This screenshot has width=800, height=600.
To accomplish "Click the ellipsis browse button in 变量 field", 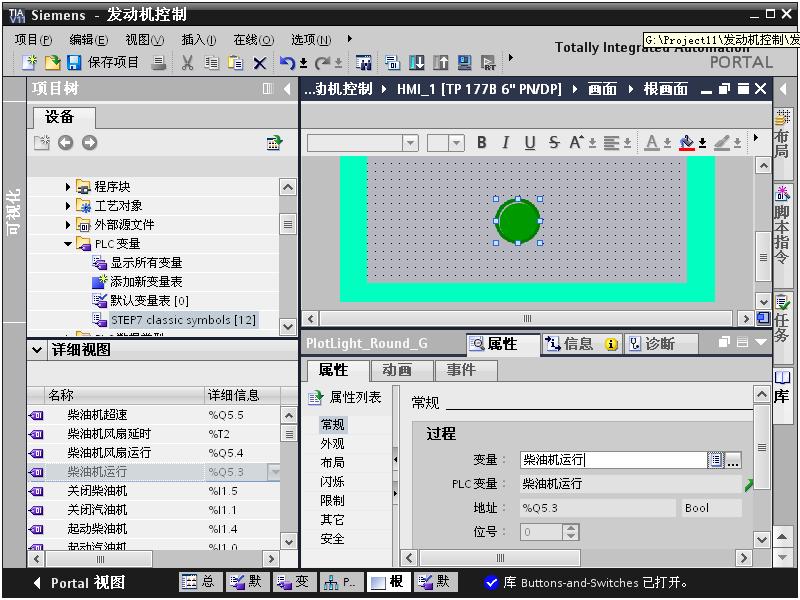I will click(733, 460).
